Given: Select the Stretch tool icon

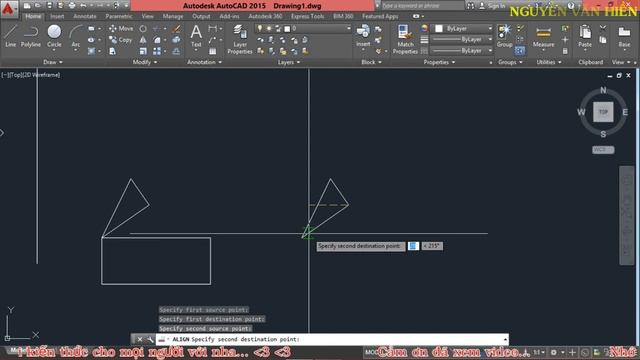Looking at the screenshot, I should [112, 51].
